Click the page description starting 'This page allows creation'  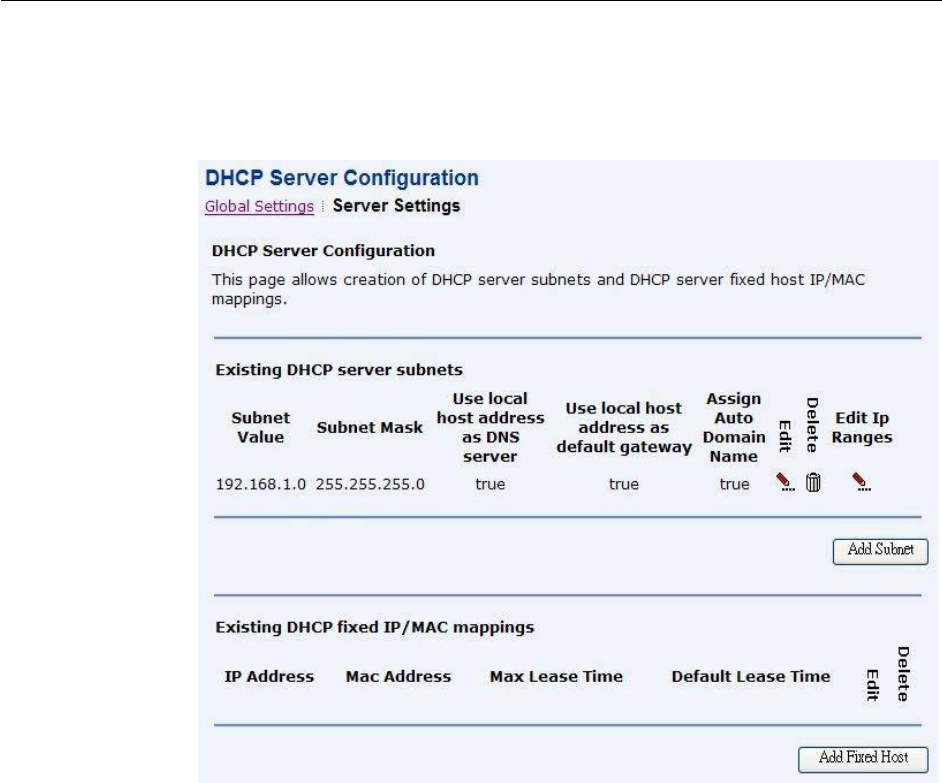tap(538, 289)
